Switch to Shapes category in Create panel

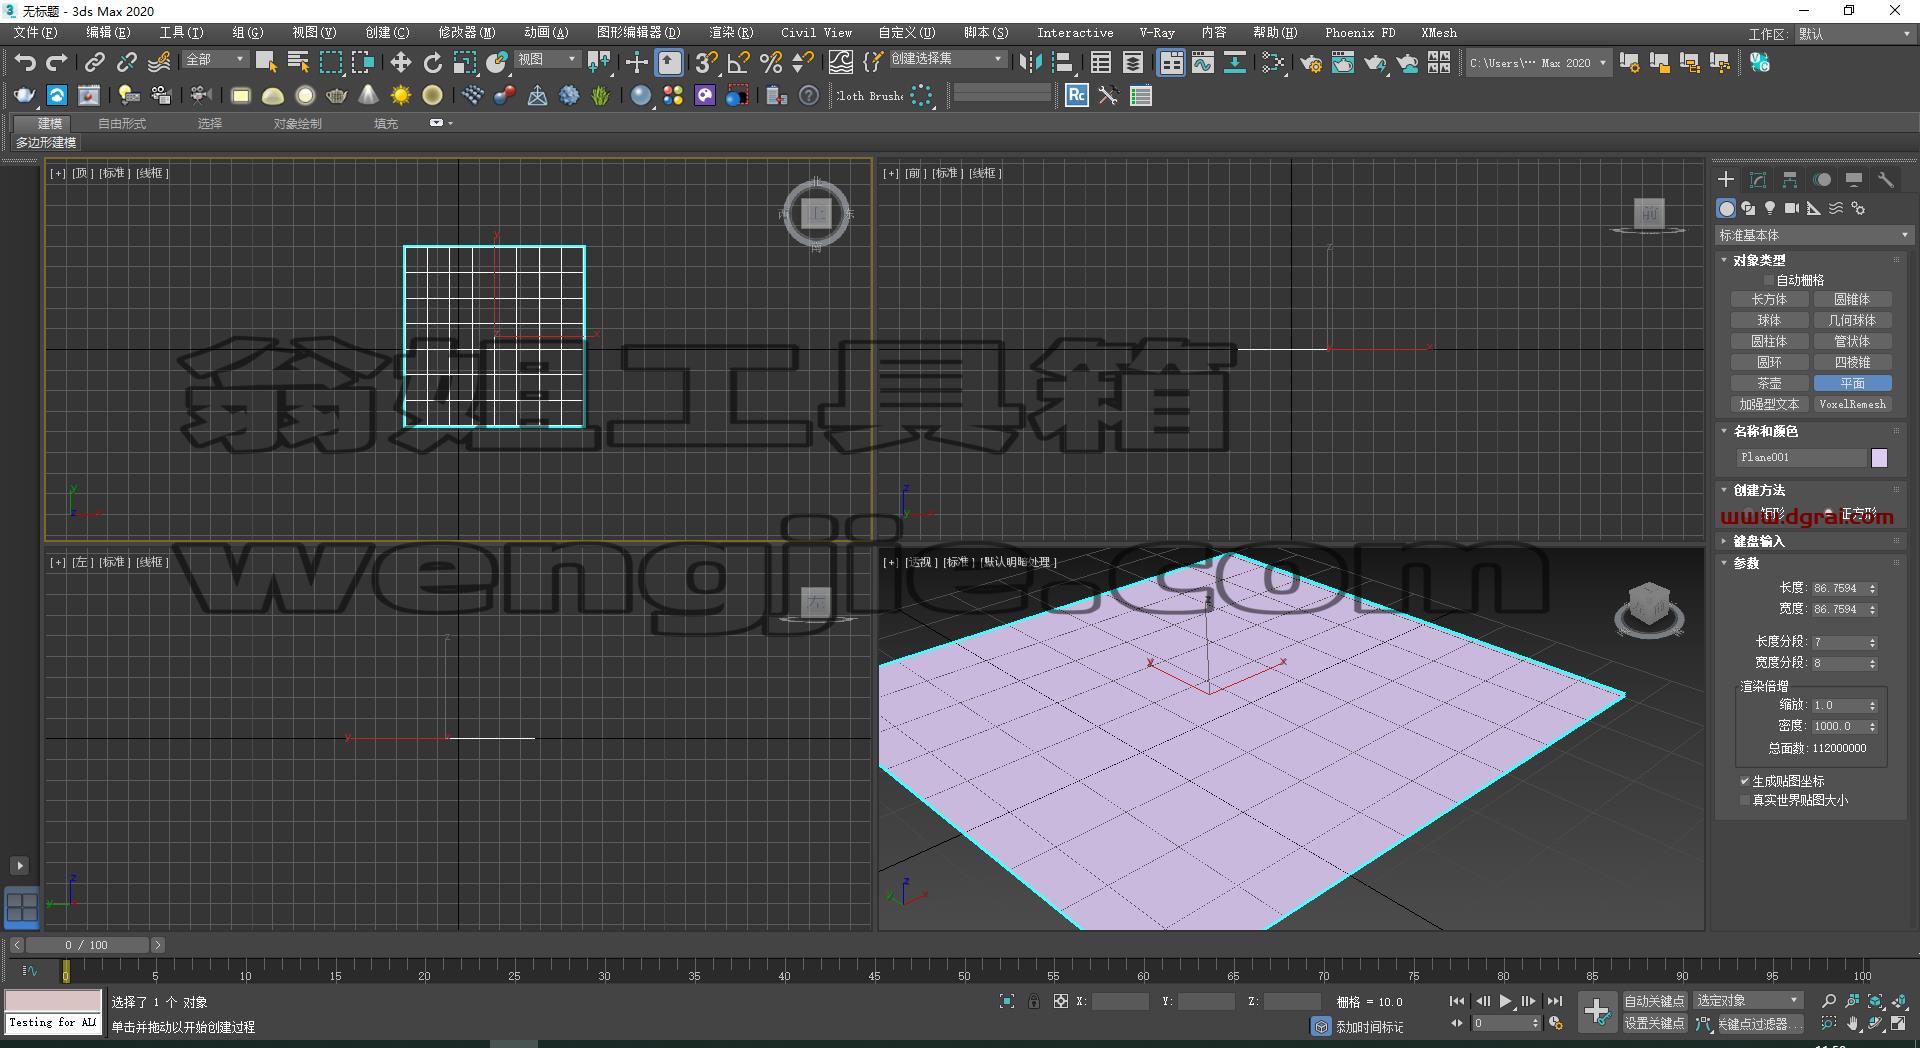[1748, 208]
